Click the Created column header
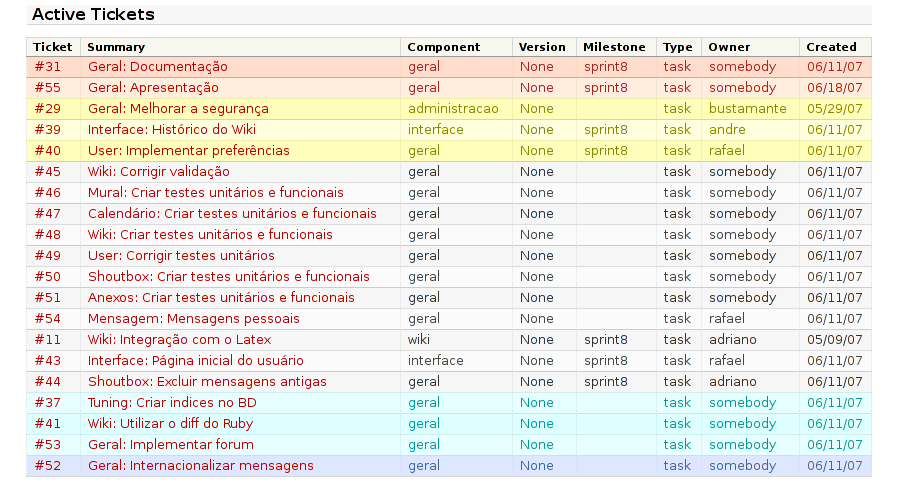 832,47
